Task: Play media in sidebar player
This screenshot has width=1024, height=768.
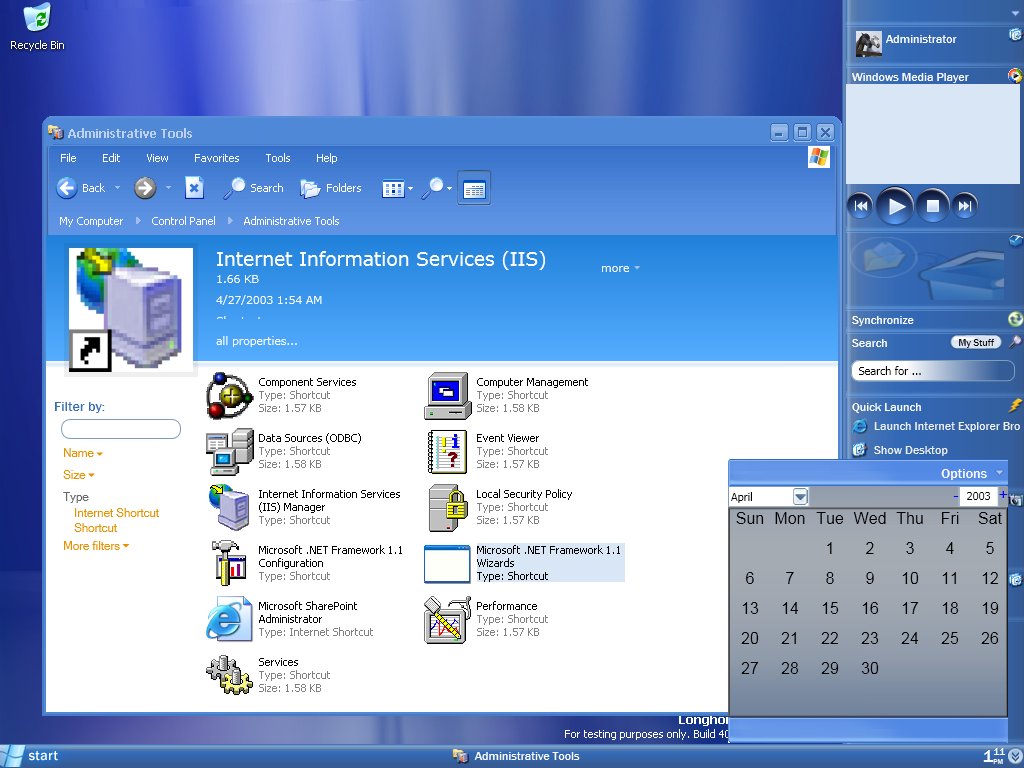Action: tap(895, 206)
